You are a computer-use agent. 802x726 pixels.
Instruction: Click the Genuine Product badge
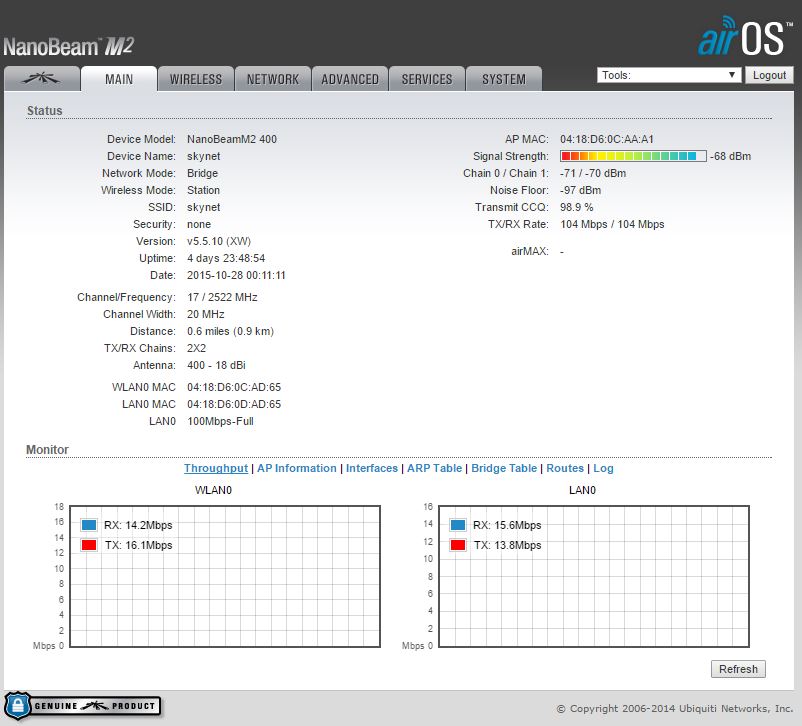[x=82, y=705]
